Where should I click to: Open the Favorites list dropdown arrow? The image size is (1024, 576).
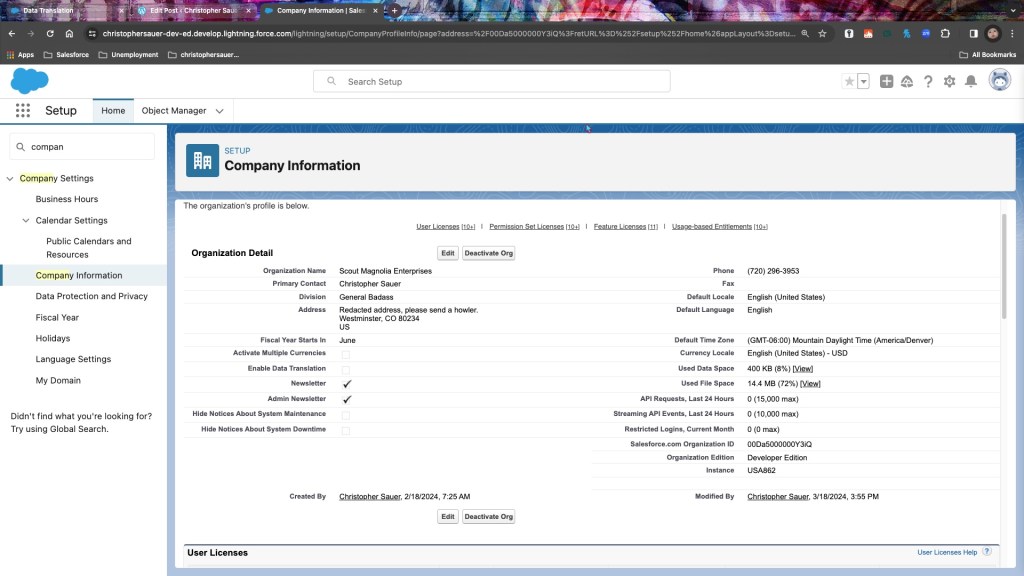pyautogui.click(x=863, y=82)
